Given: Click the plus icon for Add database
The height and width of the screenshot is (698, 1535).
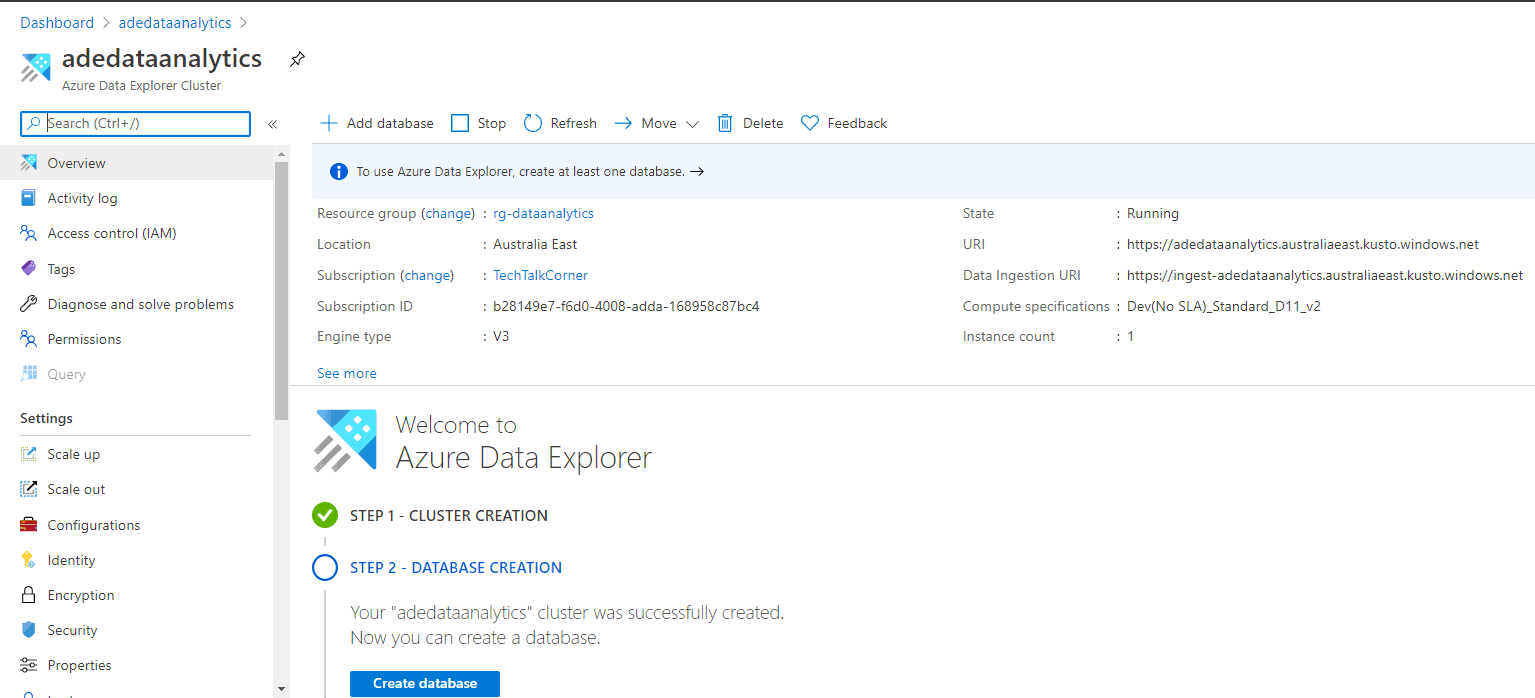Looking at the screenshot, I should point(328,123).
